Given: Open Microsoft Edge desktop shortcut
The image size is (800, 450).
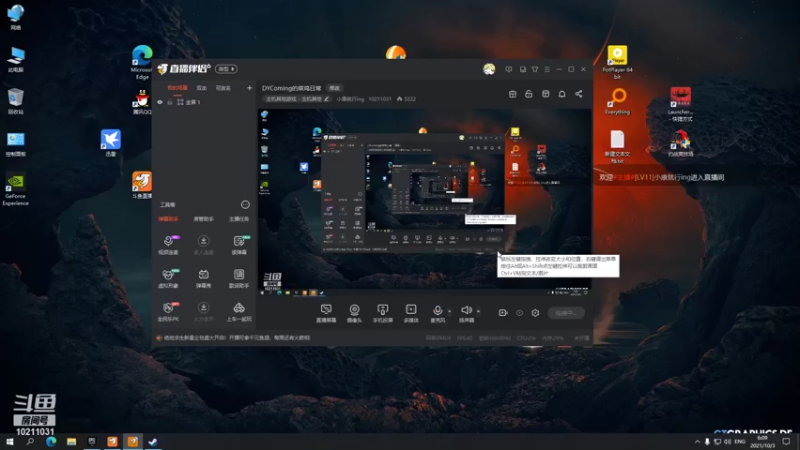Looking at the screenshot, I should point(142,62).
